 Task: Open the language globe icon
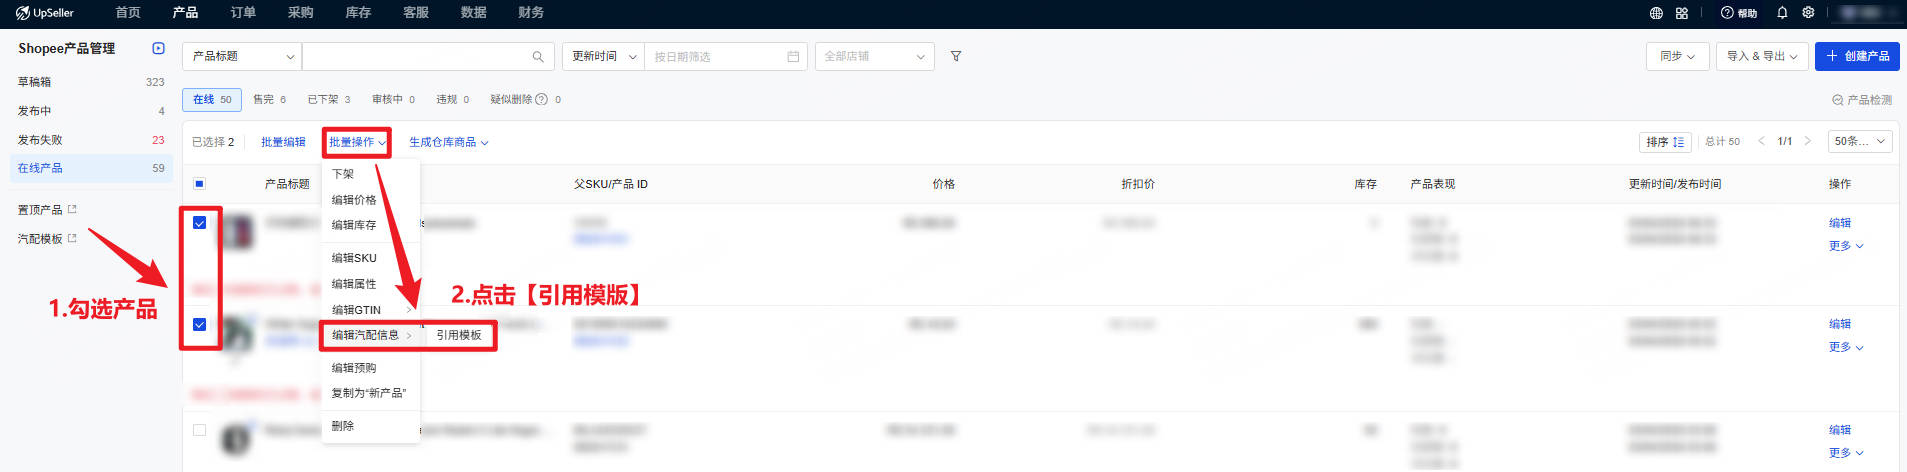point(1656,13)
